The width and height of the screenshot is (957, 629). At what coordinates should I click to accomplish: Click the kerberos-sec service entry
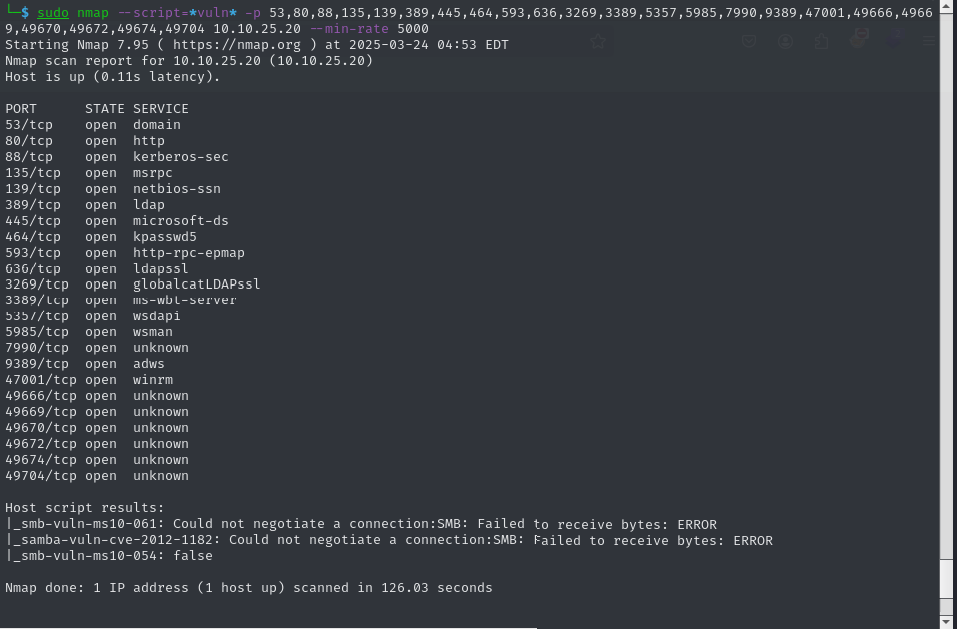tap(180, 156)
